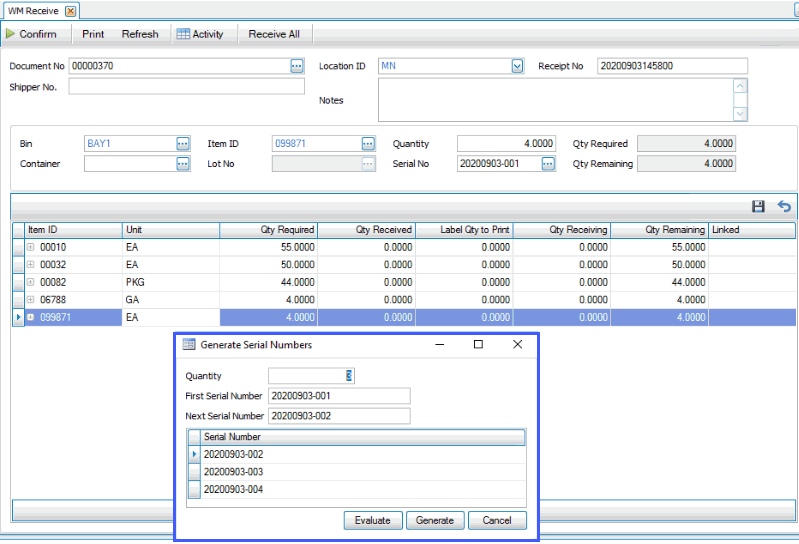Open the Container lookup ellipsis button

click(x=183, y=164)
